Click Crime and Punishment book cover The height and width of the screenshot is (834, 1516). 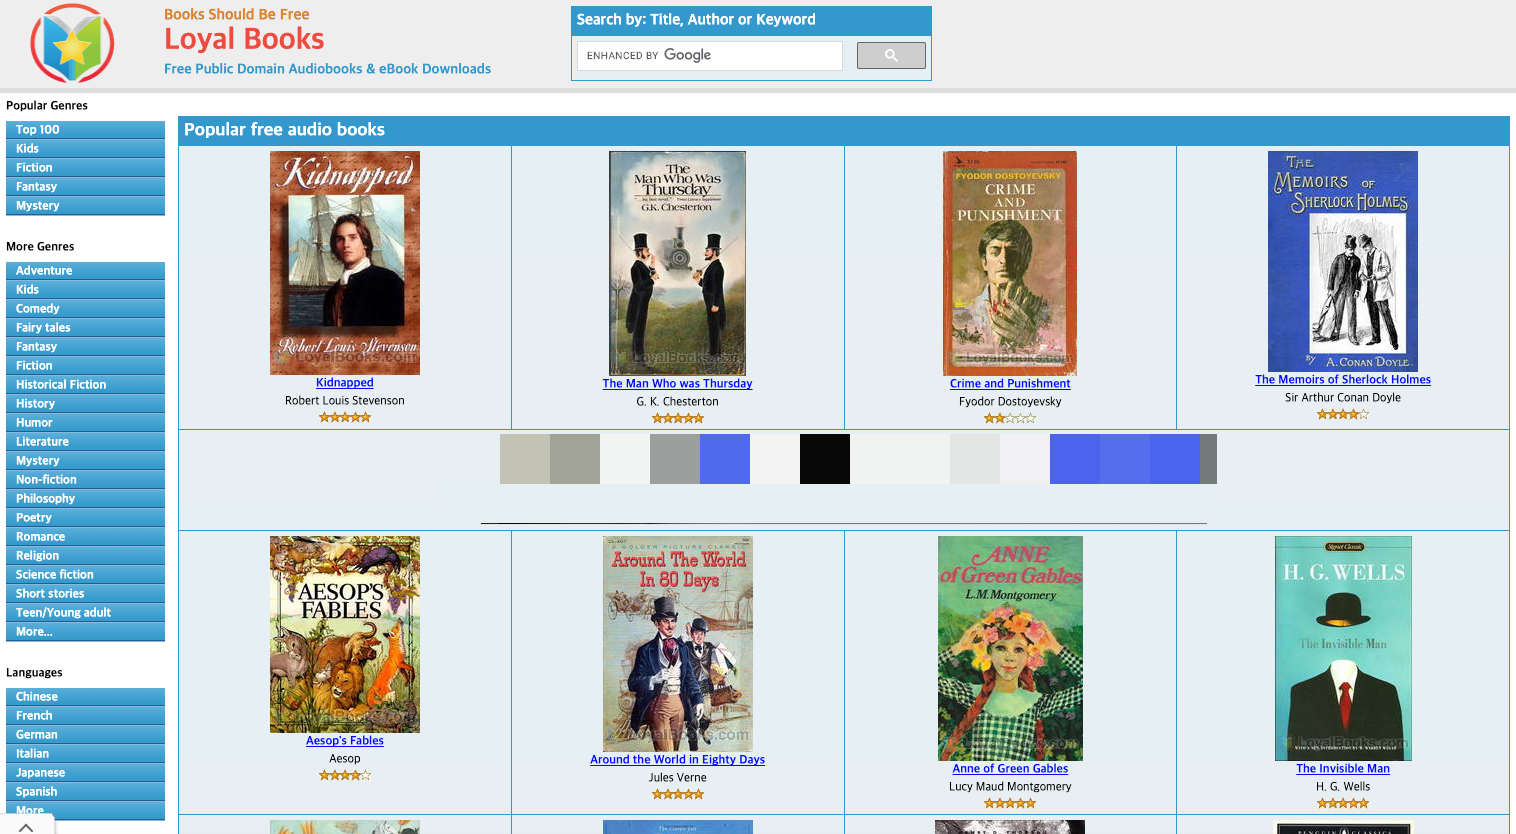(1010, 264)
